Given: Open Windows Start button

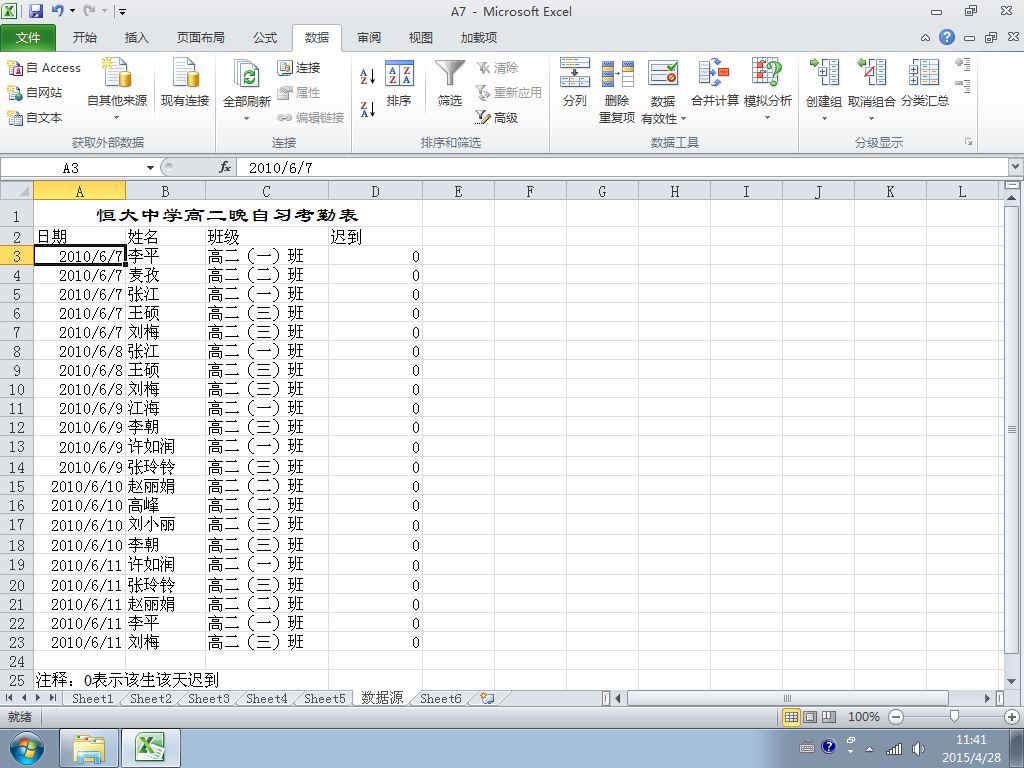Looking at the screenshot, I should 26,748.
